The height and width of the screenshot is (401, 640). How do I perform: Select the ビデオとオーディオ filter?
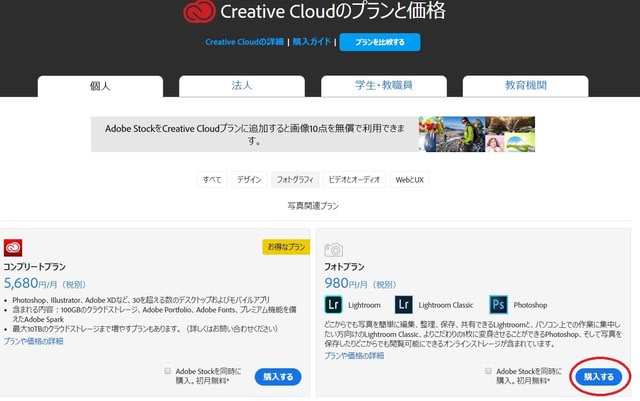tap(355, 179)
